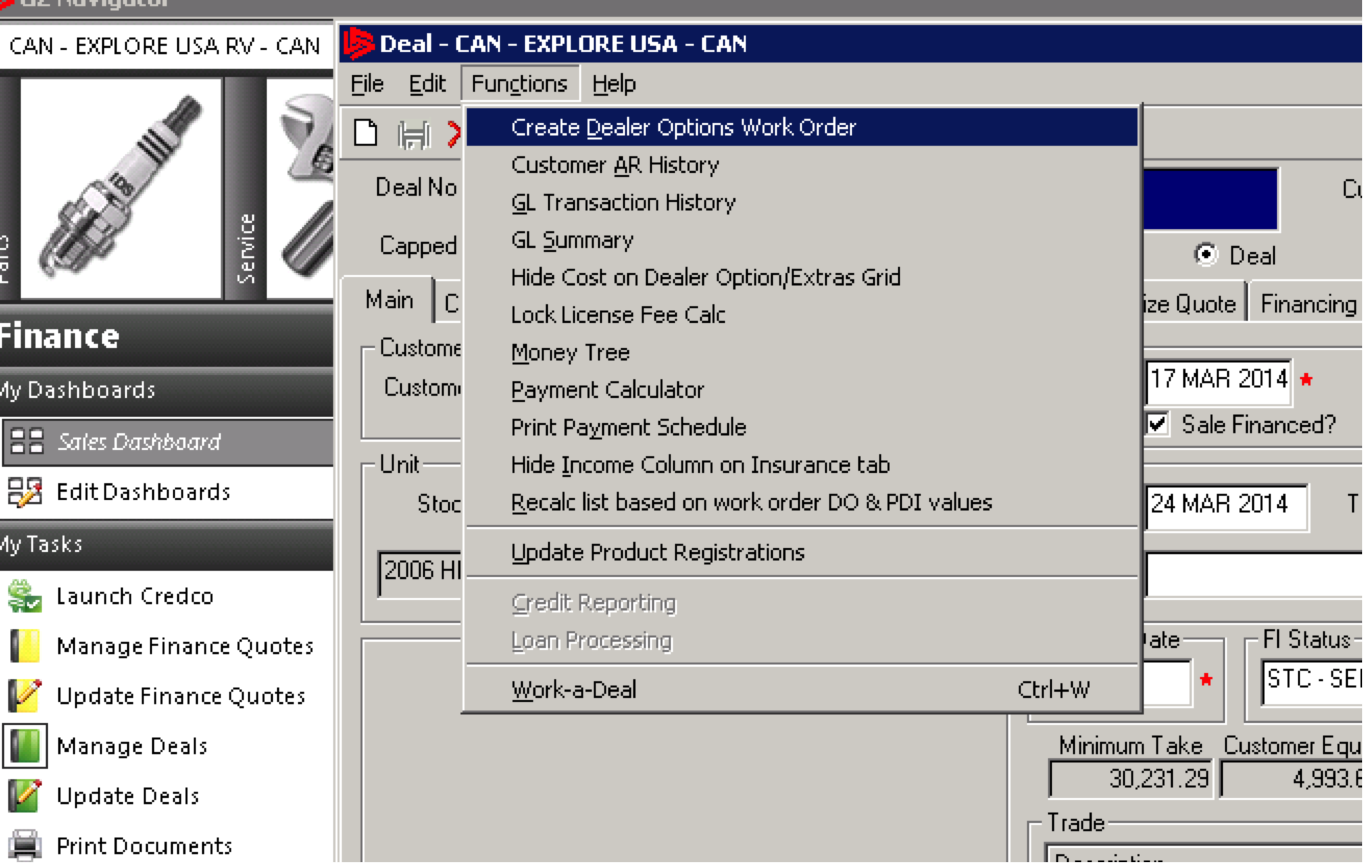Choose Print Payment Schedule
The height and width of the screenshot is (863, 1363).
pyautogui.click(x=802, y=427)
